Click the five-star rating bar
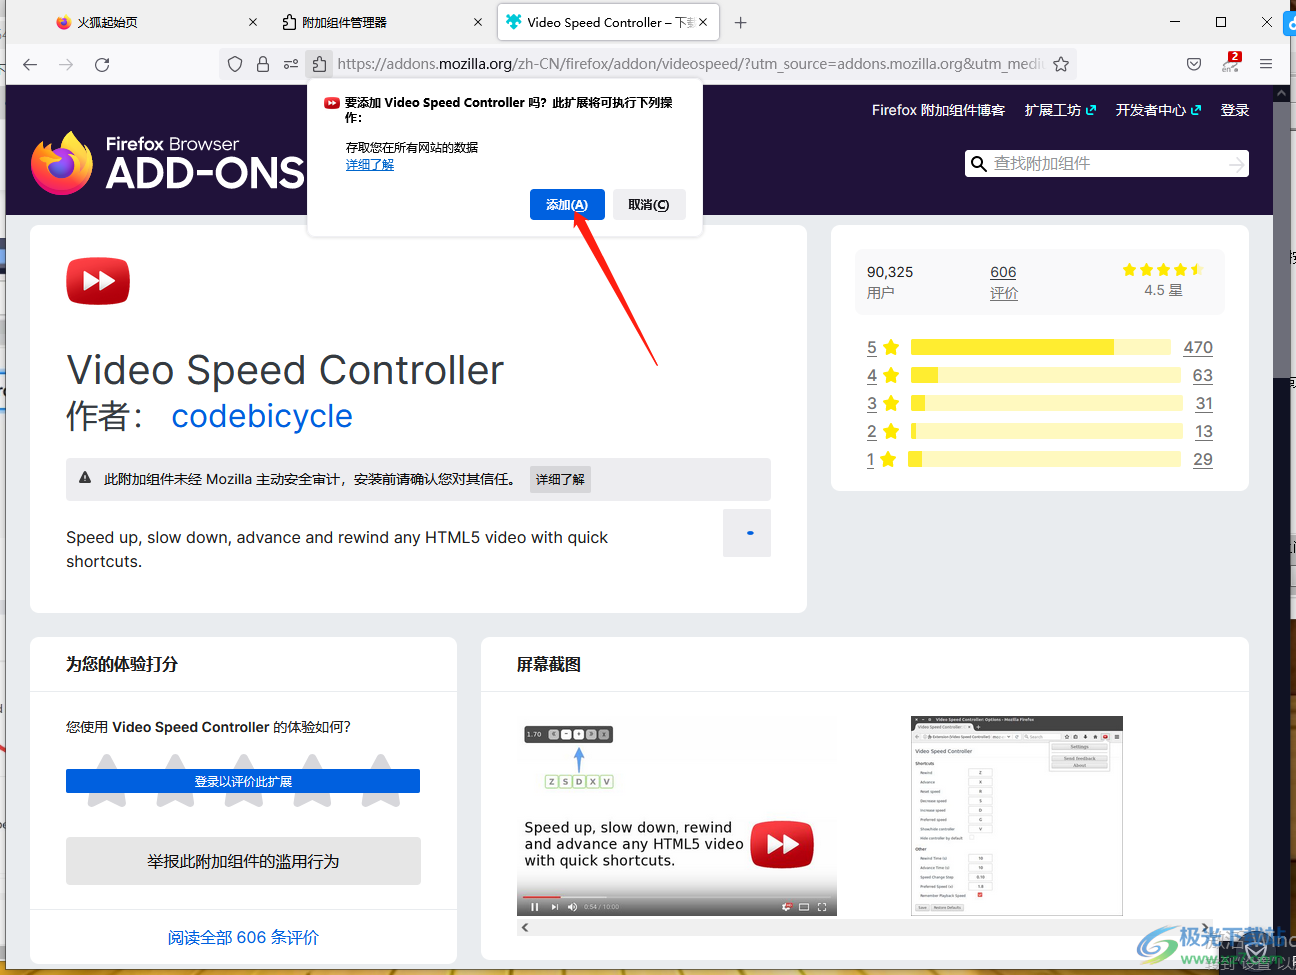 tap(1041, 347)
